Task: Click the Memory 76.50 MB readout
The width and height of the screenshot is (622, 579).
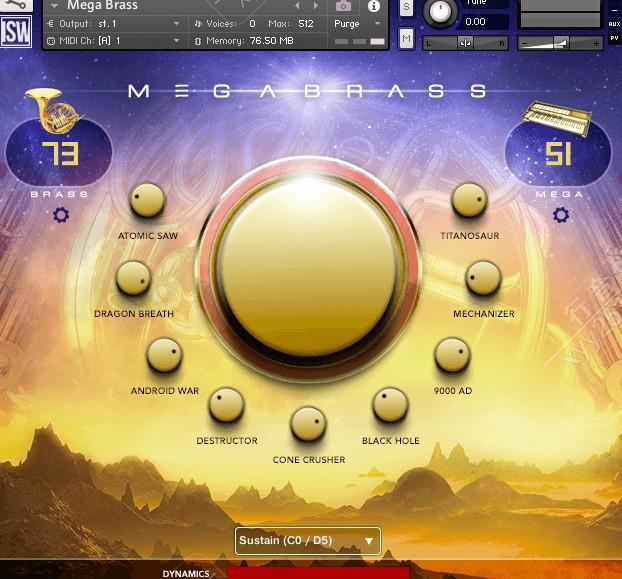Action: (x=272, y=41)
